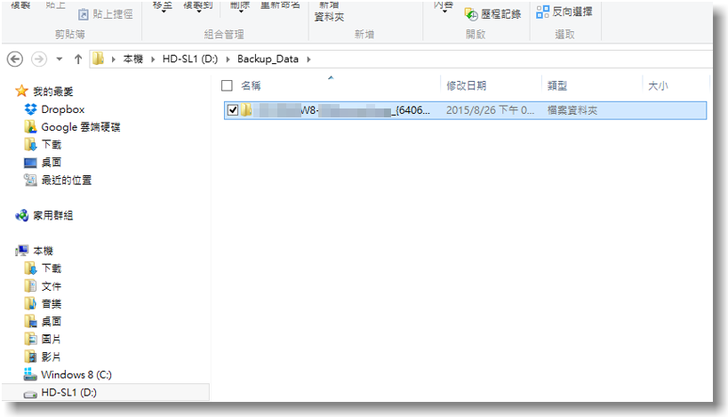Click Google 雲端硬碟 drive icon

[30, 127]
